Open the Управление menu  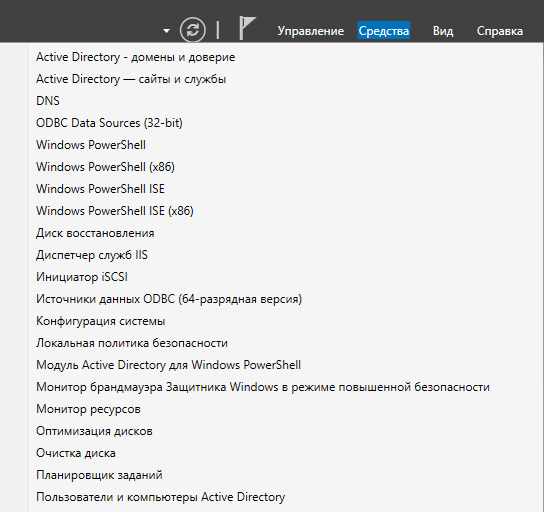click(311, 31)
